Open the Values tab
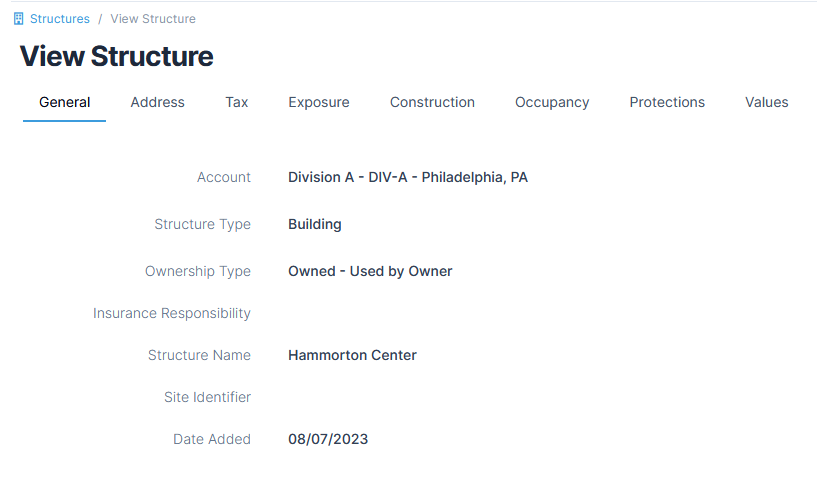The height and width of the screenshot is (497, 817). click(x=766, y=102)
